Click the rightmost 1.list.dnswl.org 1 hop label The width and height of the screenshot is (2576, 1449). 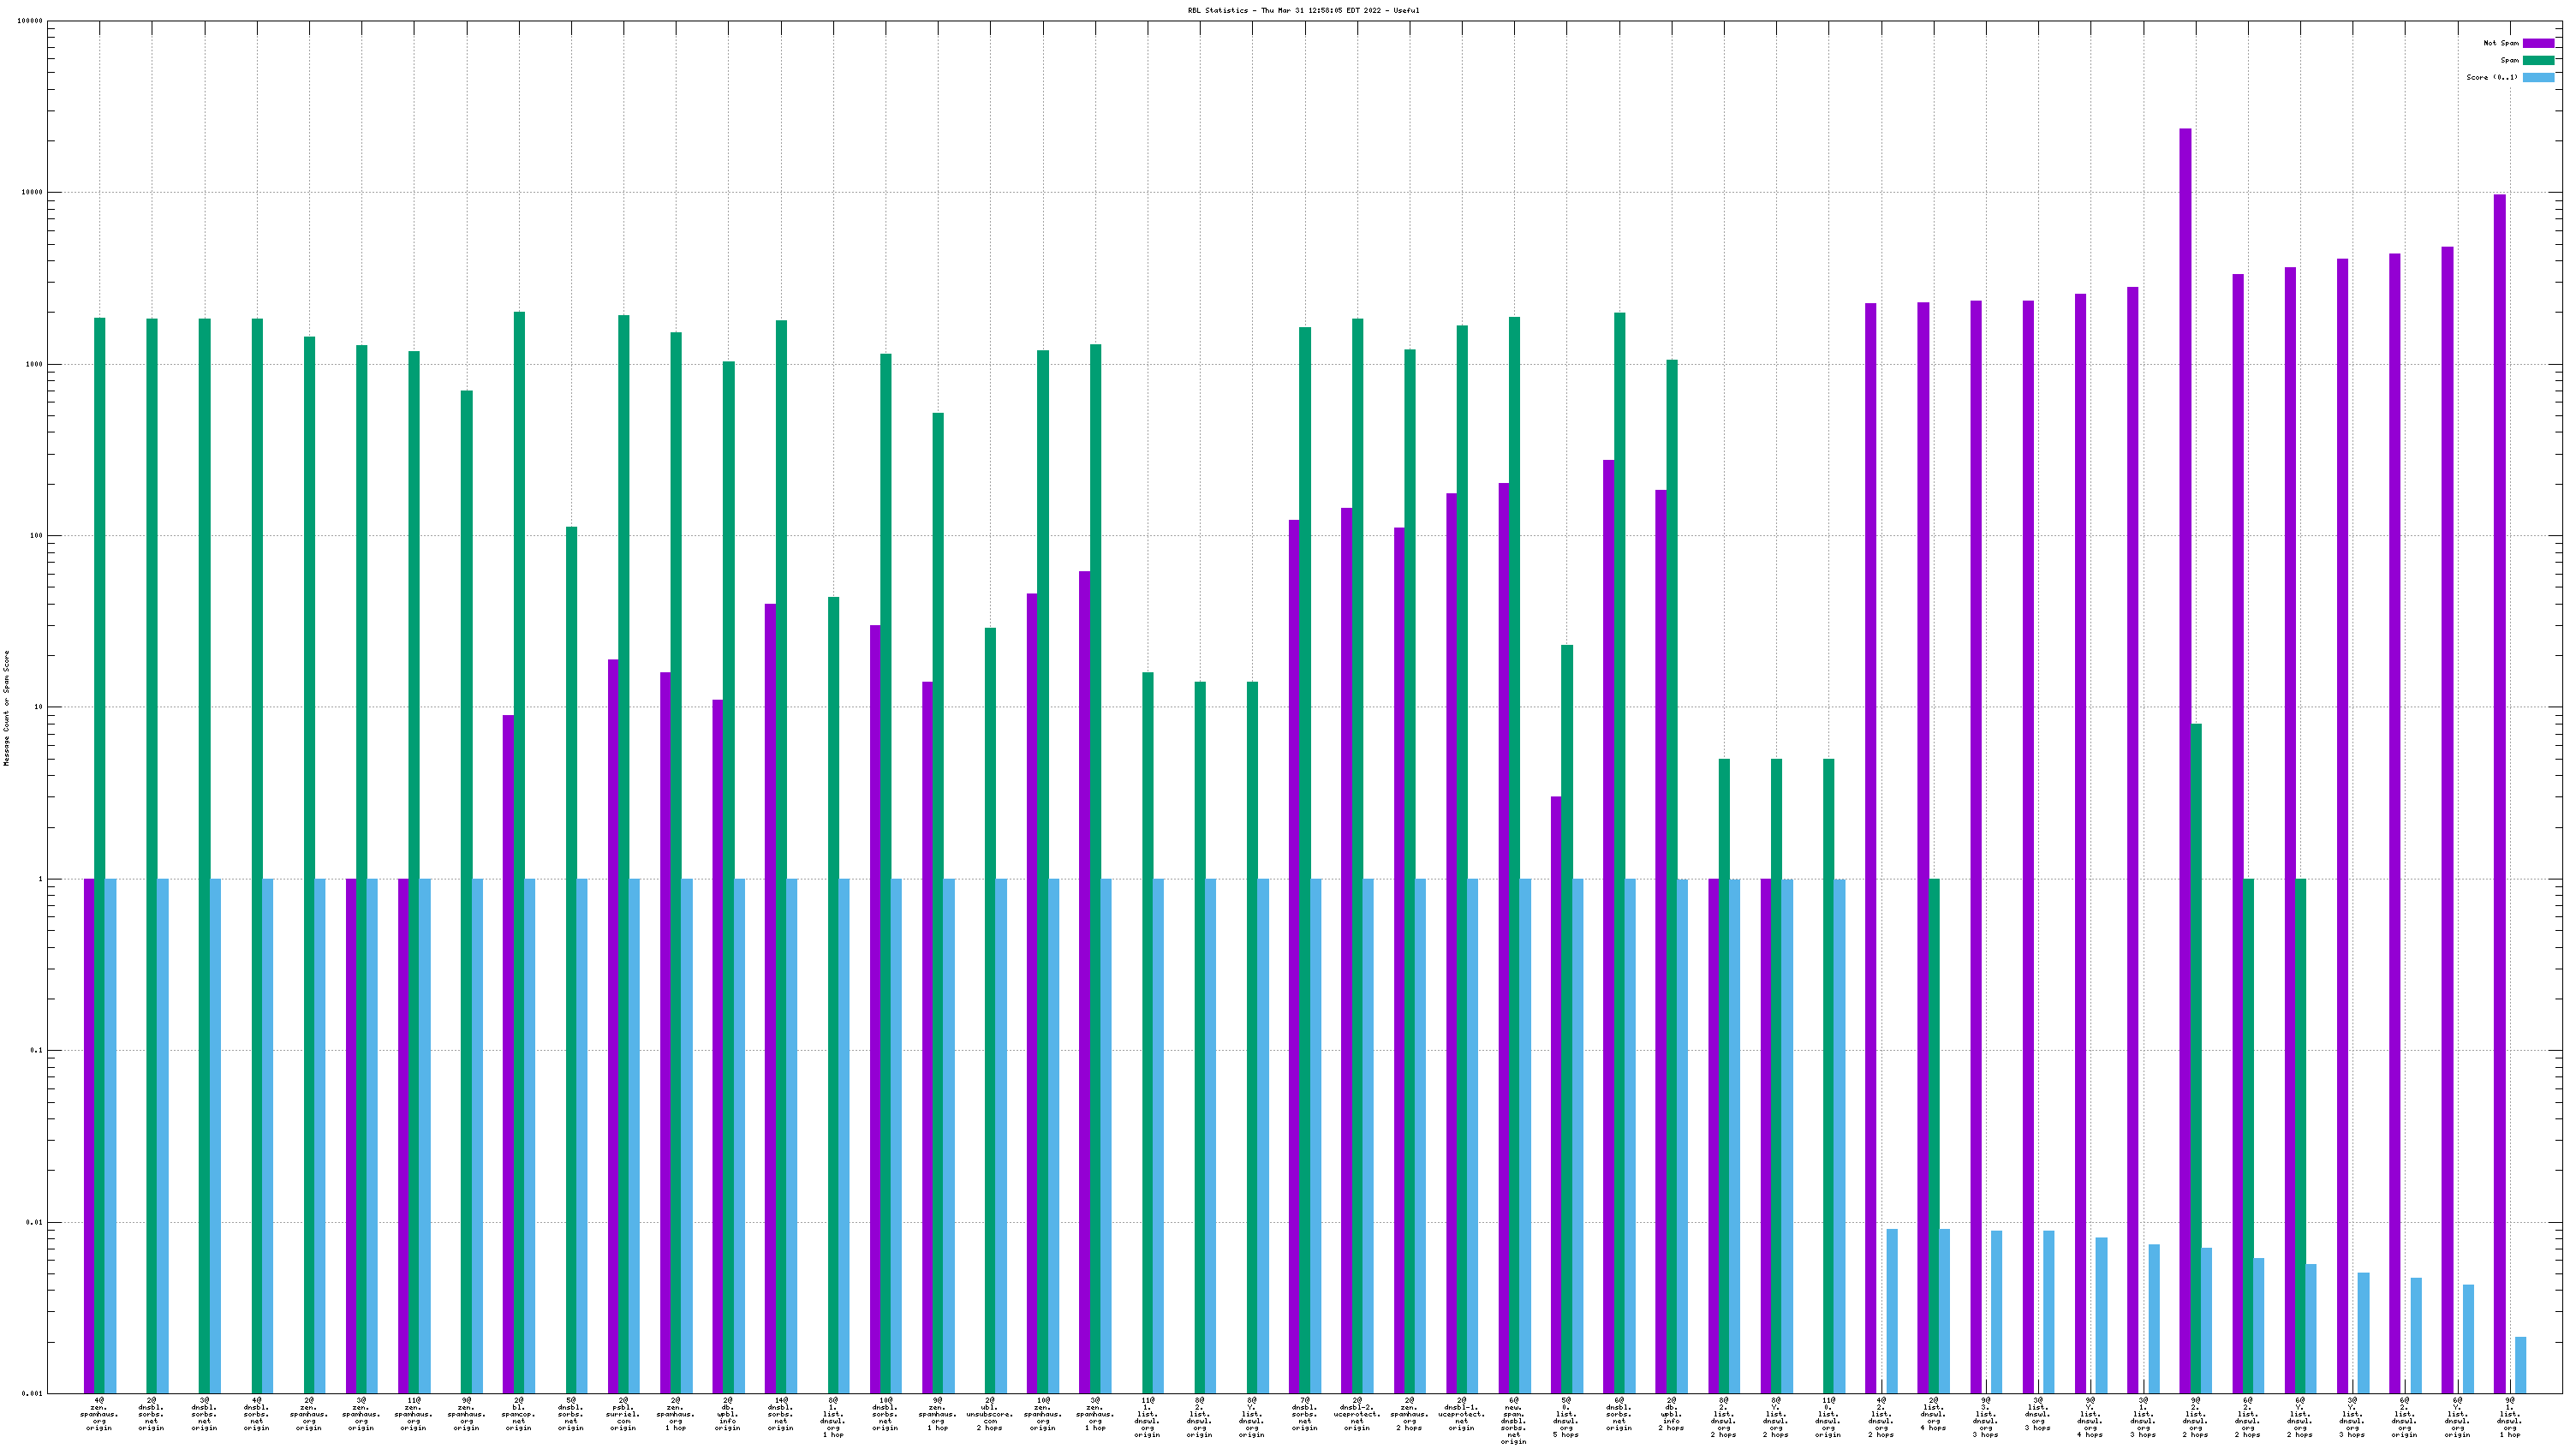pyautogui.click(x=2509, y=1420)
